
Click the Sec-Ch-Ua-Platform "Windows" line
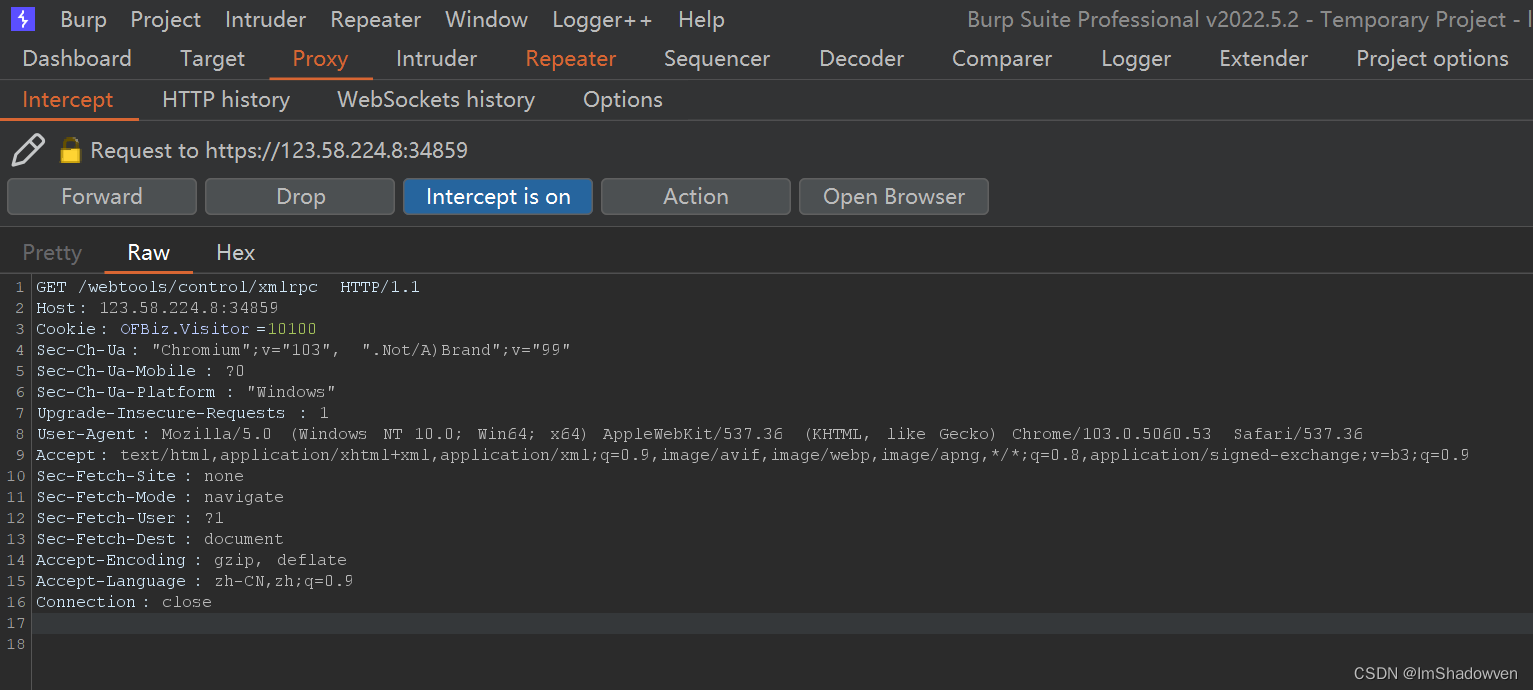click(186, 392)
